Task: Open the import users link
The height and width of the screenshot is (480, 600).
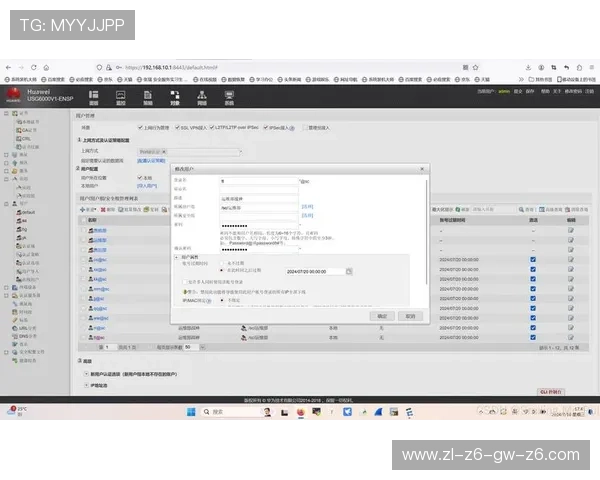Action: tap(147, 186)
